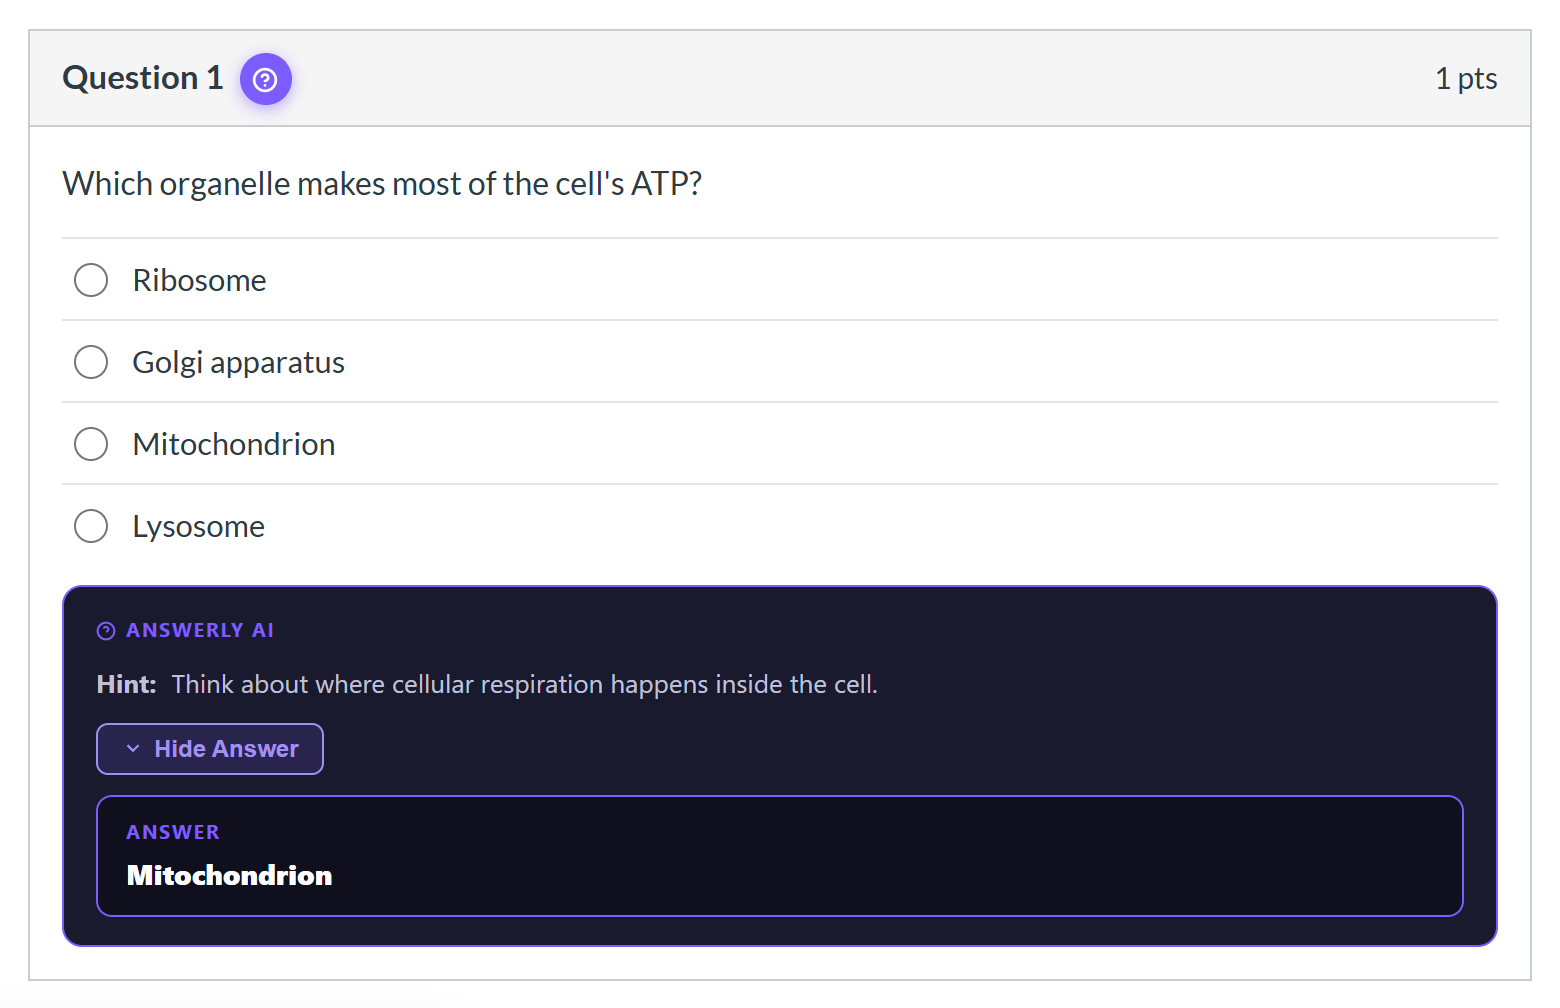
Task: Click the 1 pts score label
Action: coord(1466,78)
